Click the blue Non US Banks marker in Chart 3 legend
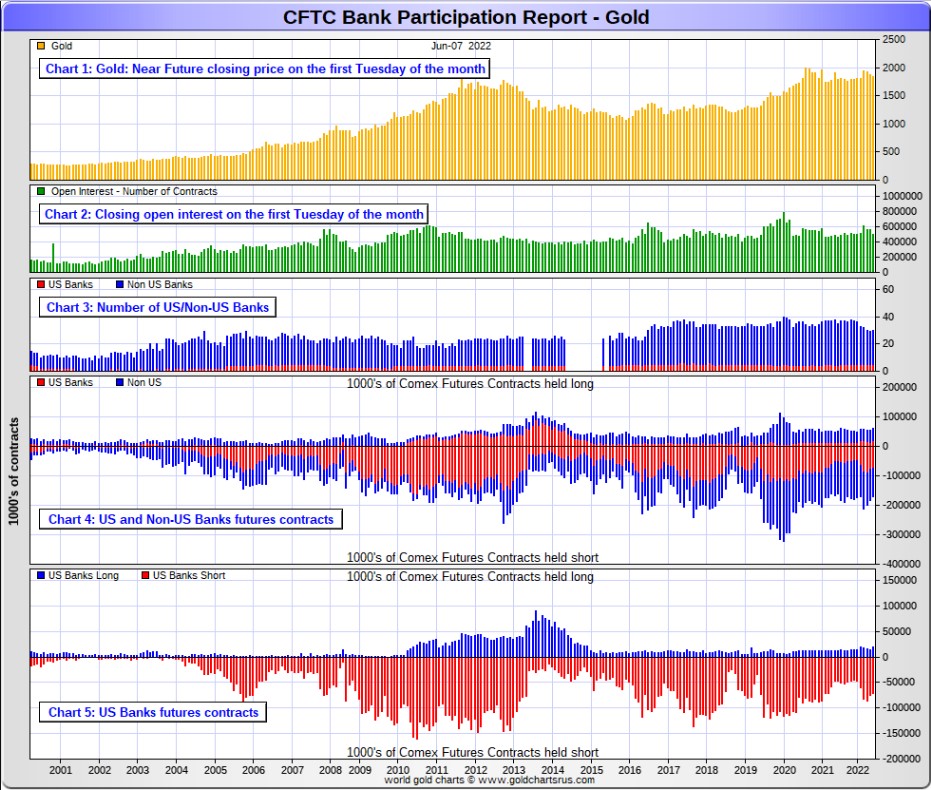The height and width of the screenshot is (790, 931). [x=121, y=285]
